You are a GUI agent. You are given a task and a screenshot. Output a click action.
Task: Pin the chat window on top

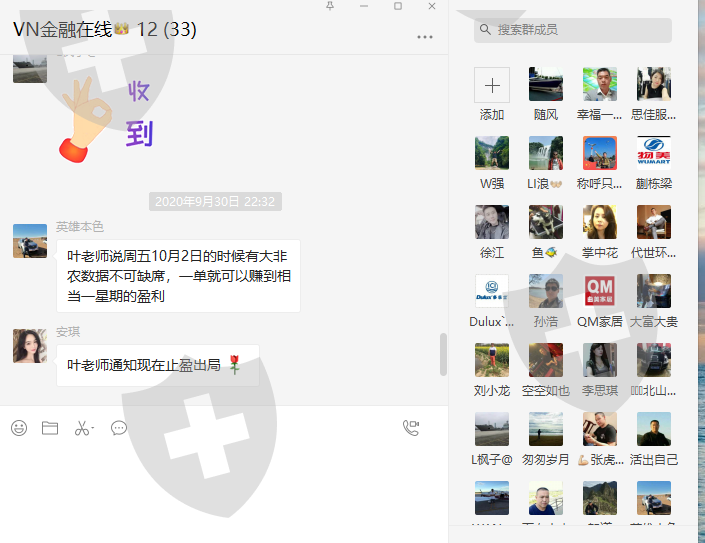coord(330,6)
